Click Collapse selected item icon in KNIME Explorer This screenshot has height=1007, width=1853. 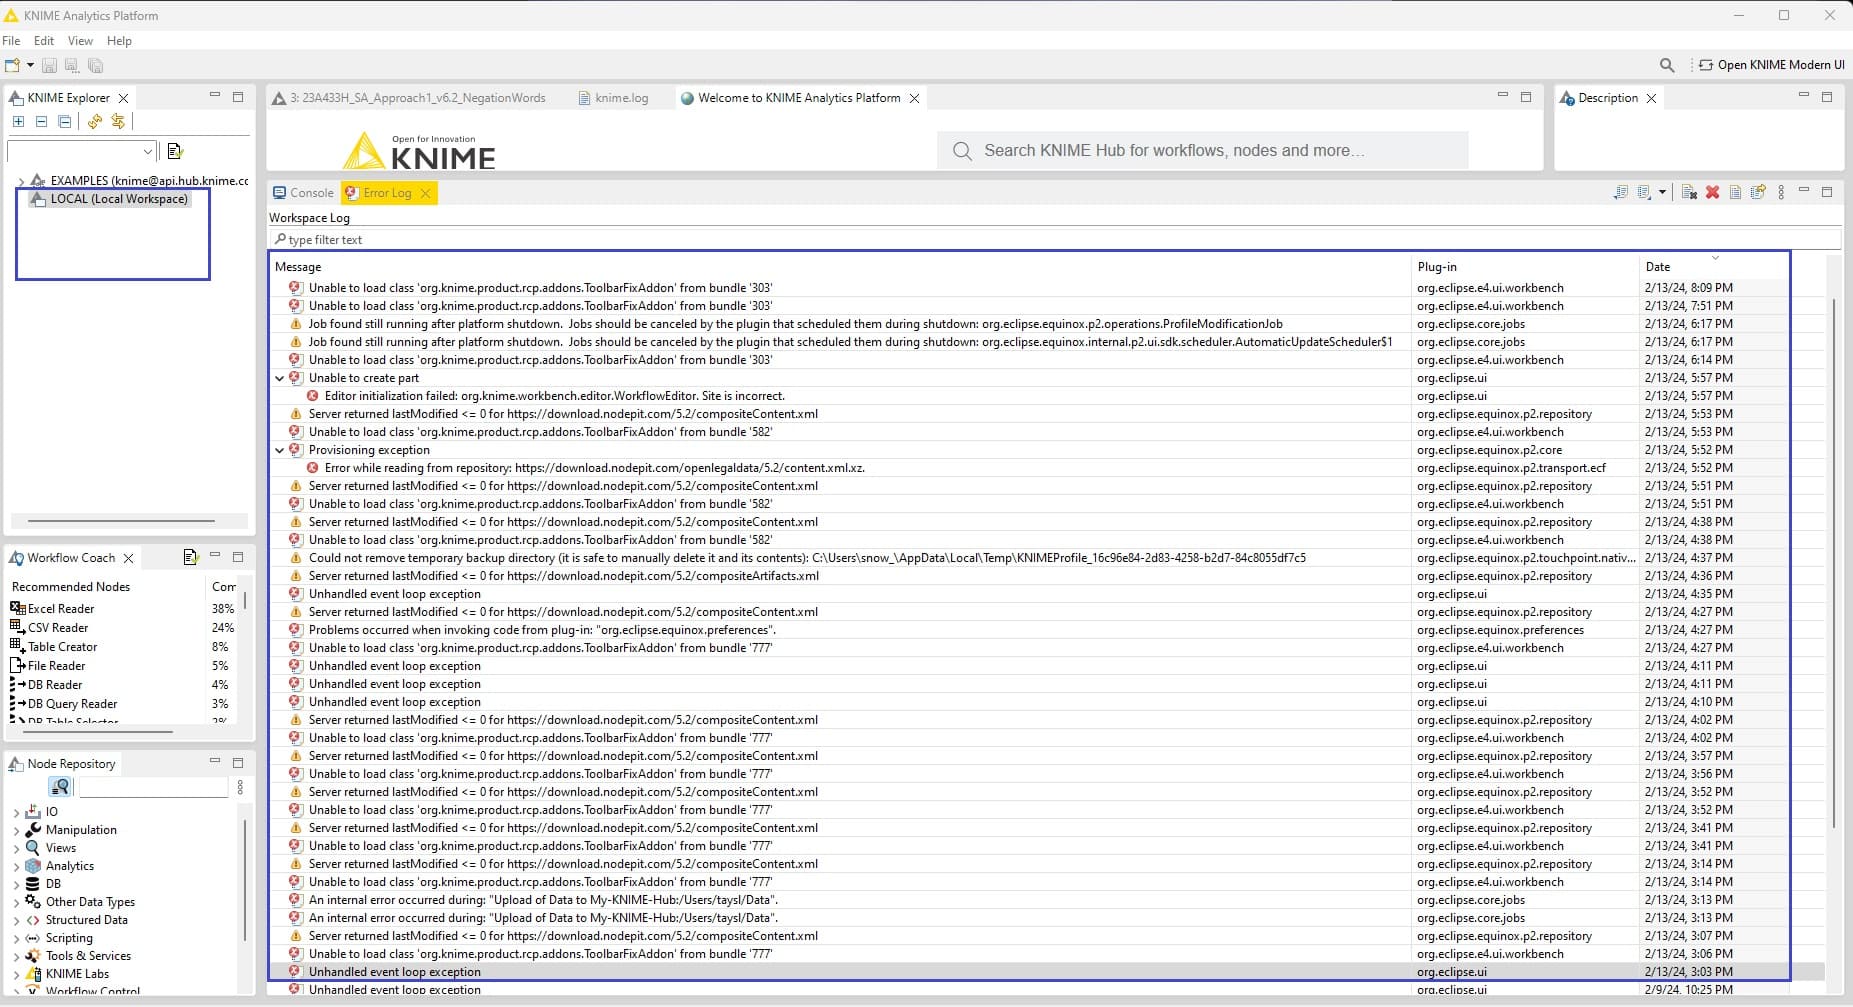click(41, 122)
